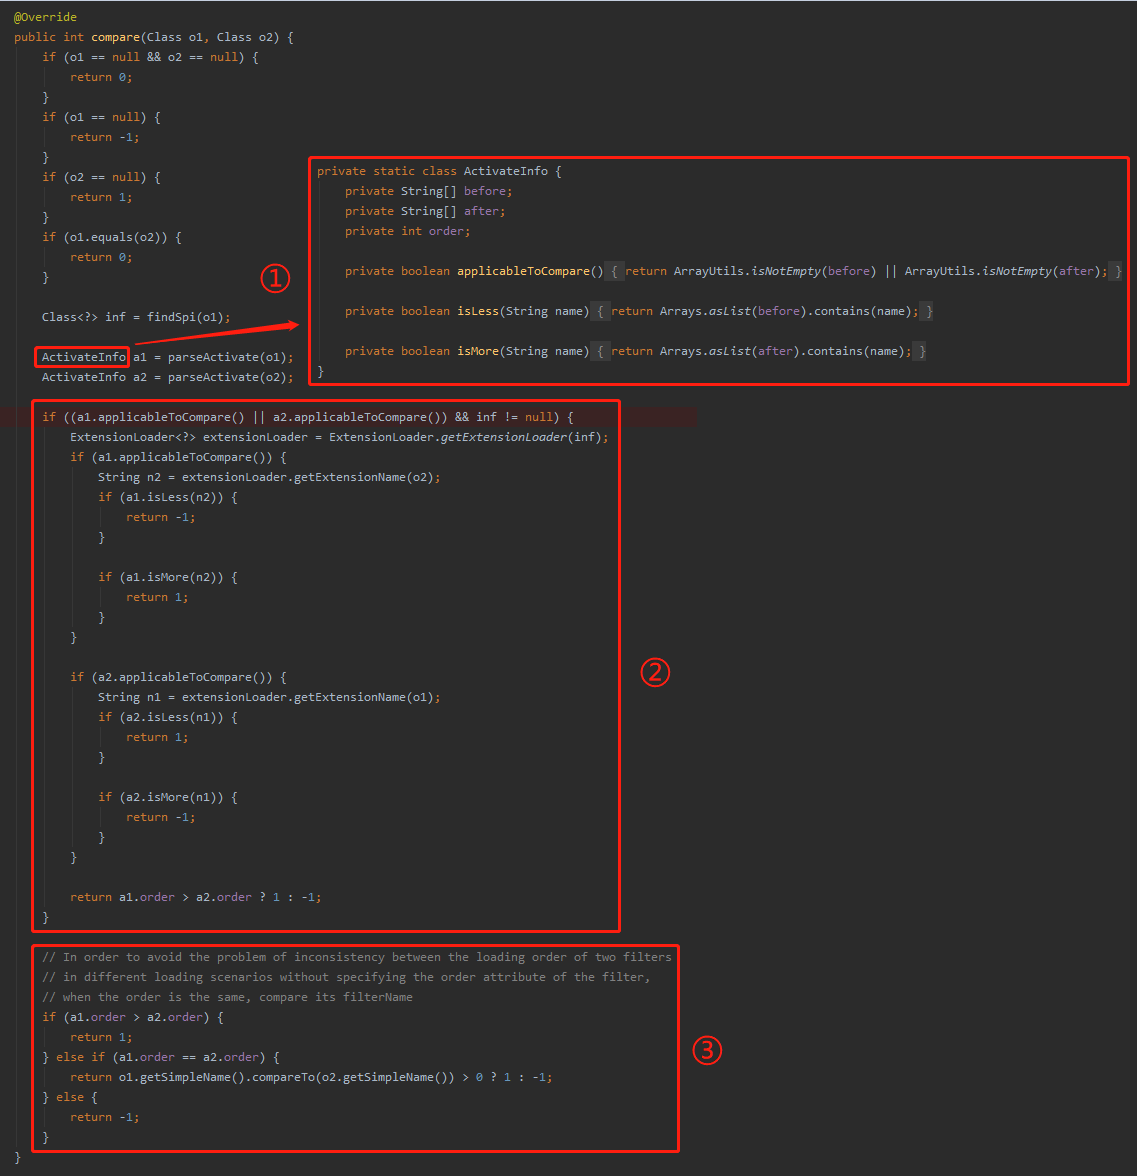Expand the folded applicableToCompare method body
This screenshot has width=1137, height=1176.
pyautogui.click(x=614, y=272)
